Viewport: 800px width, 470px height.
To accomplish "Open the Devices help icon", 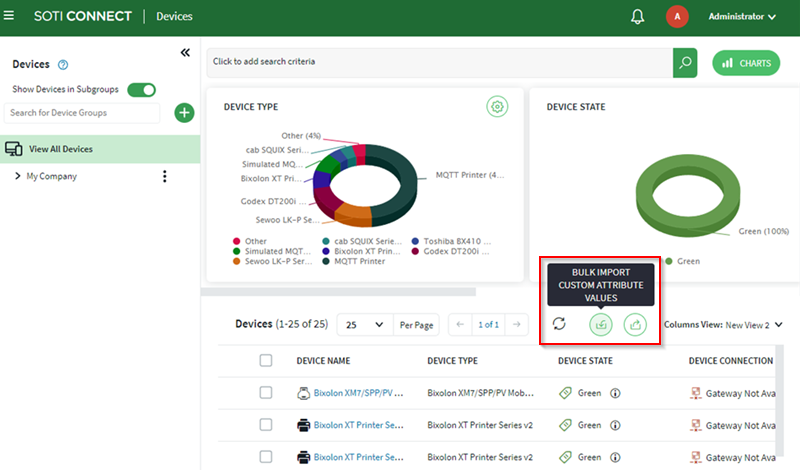I will [x=63, y=65].
